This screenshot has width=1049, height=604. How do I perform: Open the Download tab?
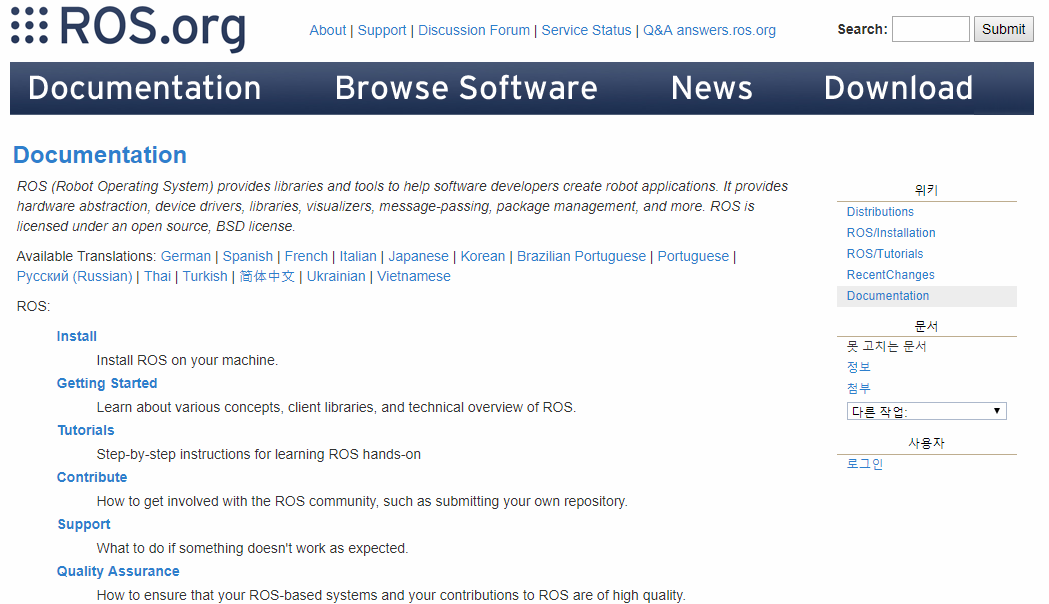pos(898,88)
